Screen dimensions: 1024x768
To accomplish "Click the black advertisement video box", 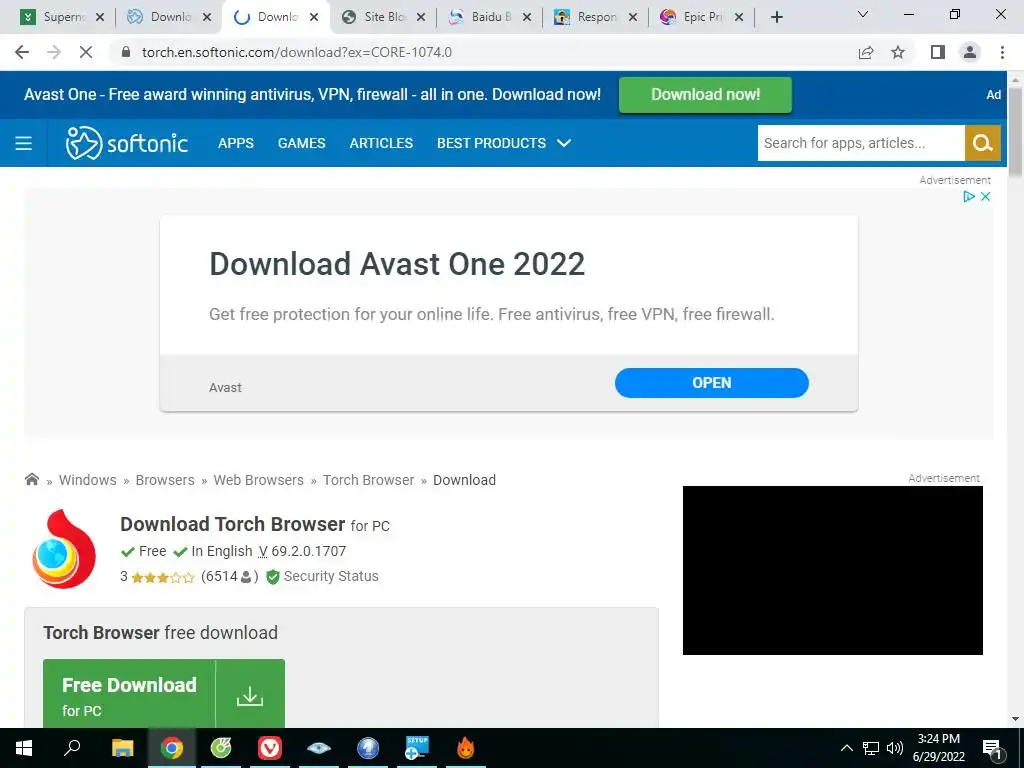I will pos(833,570).
